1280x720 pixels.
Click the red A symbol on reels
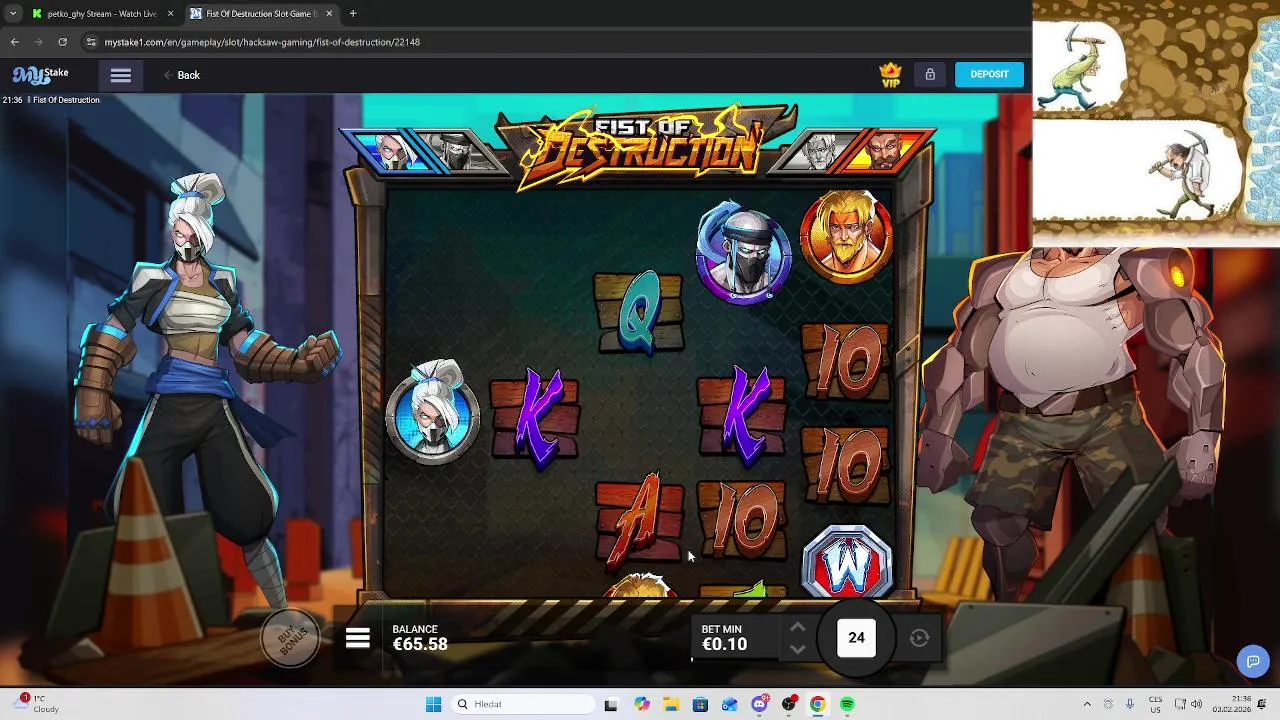click(640, 520)
